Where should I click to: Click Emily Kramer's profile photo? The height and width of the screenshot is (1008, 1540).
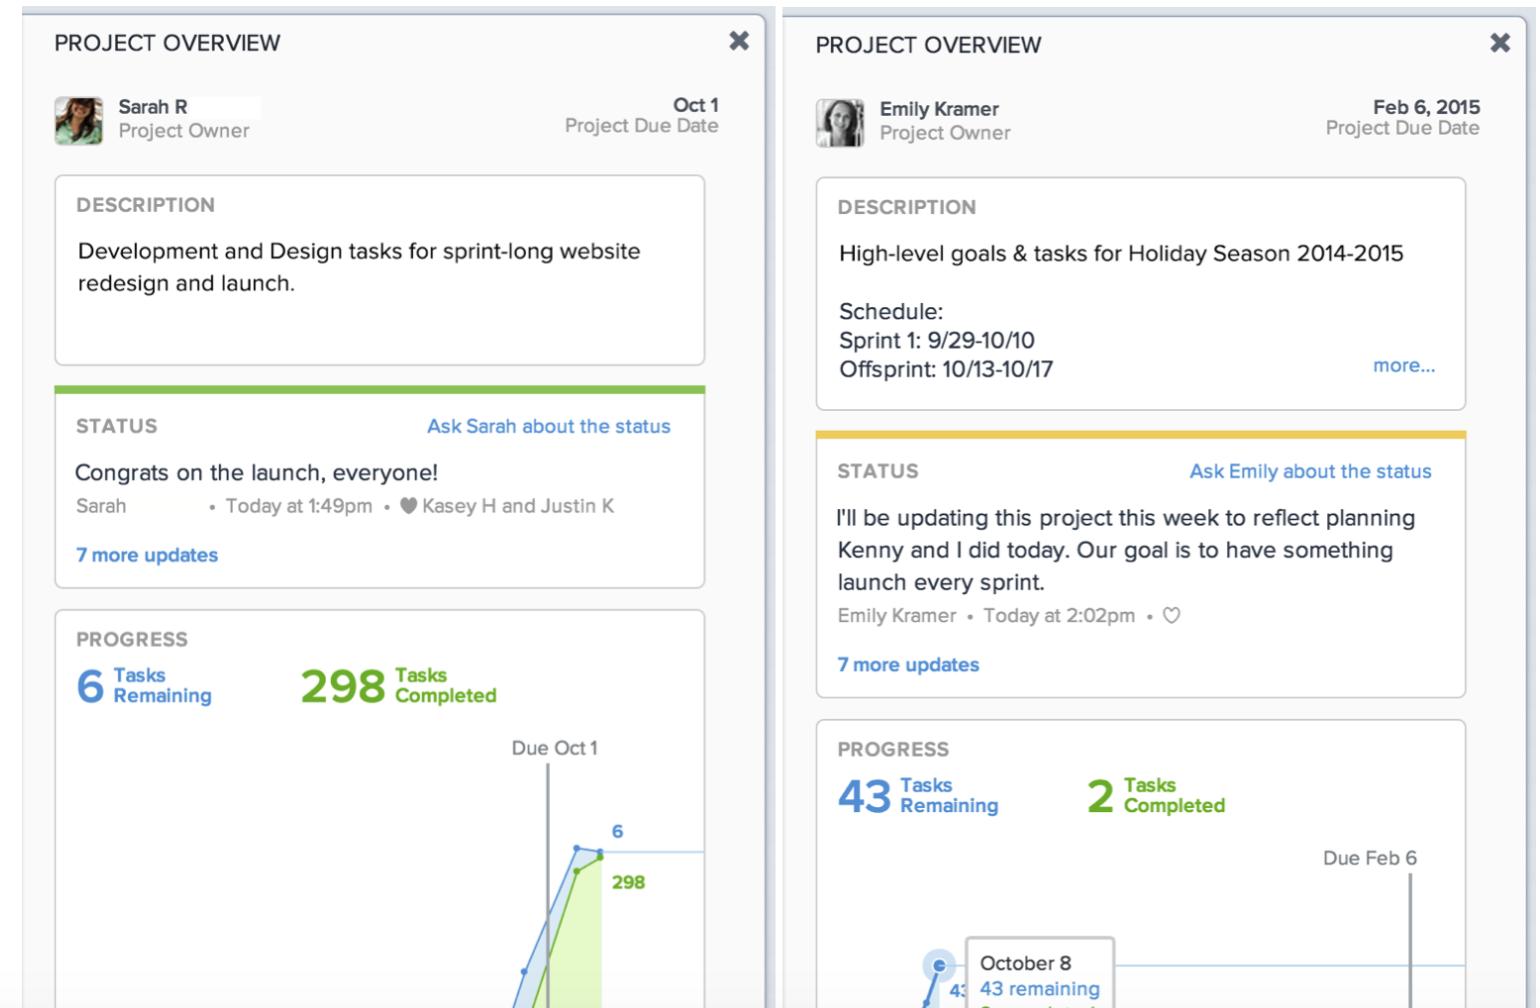[x=840, y=123]
